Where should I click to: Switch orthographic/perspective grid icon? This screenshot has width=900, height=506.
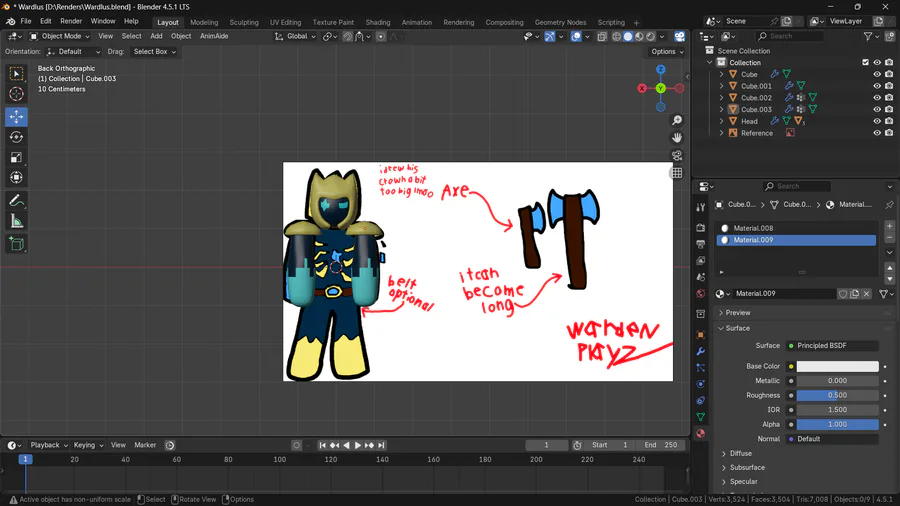677,173
